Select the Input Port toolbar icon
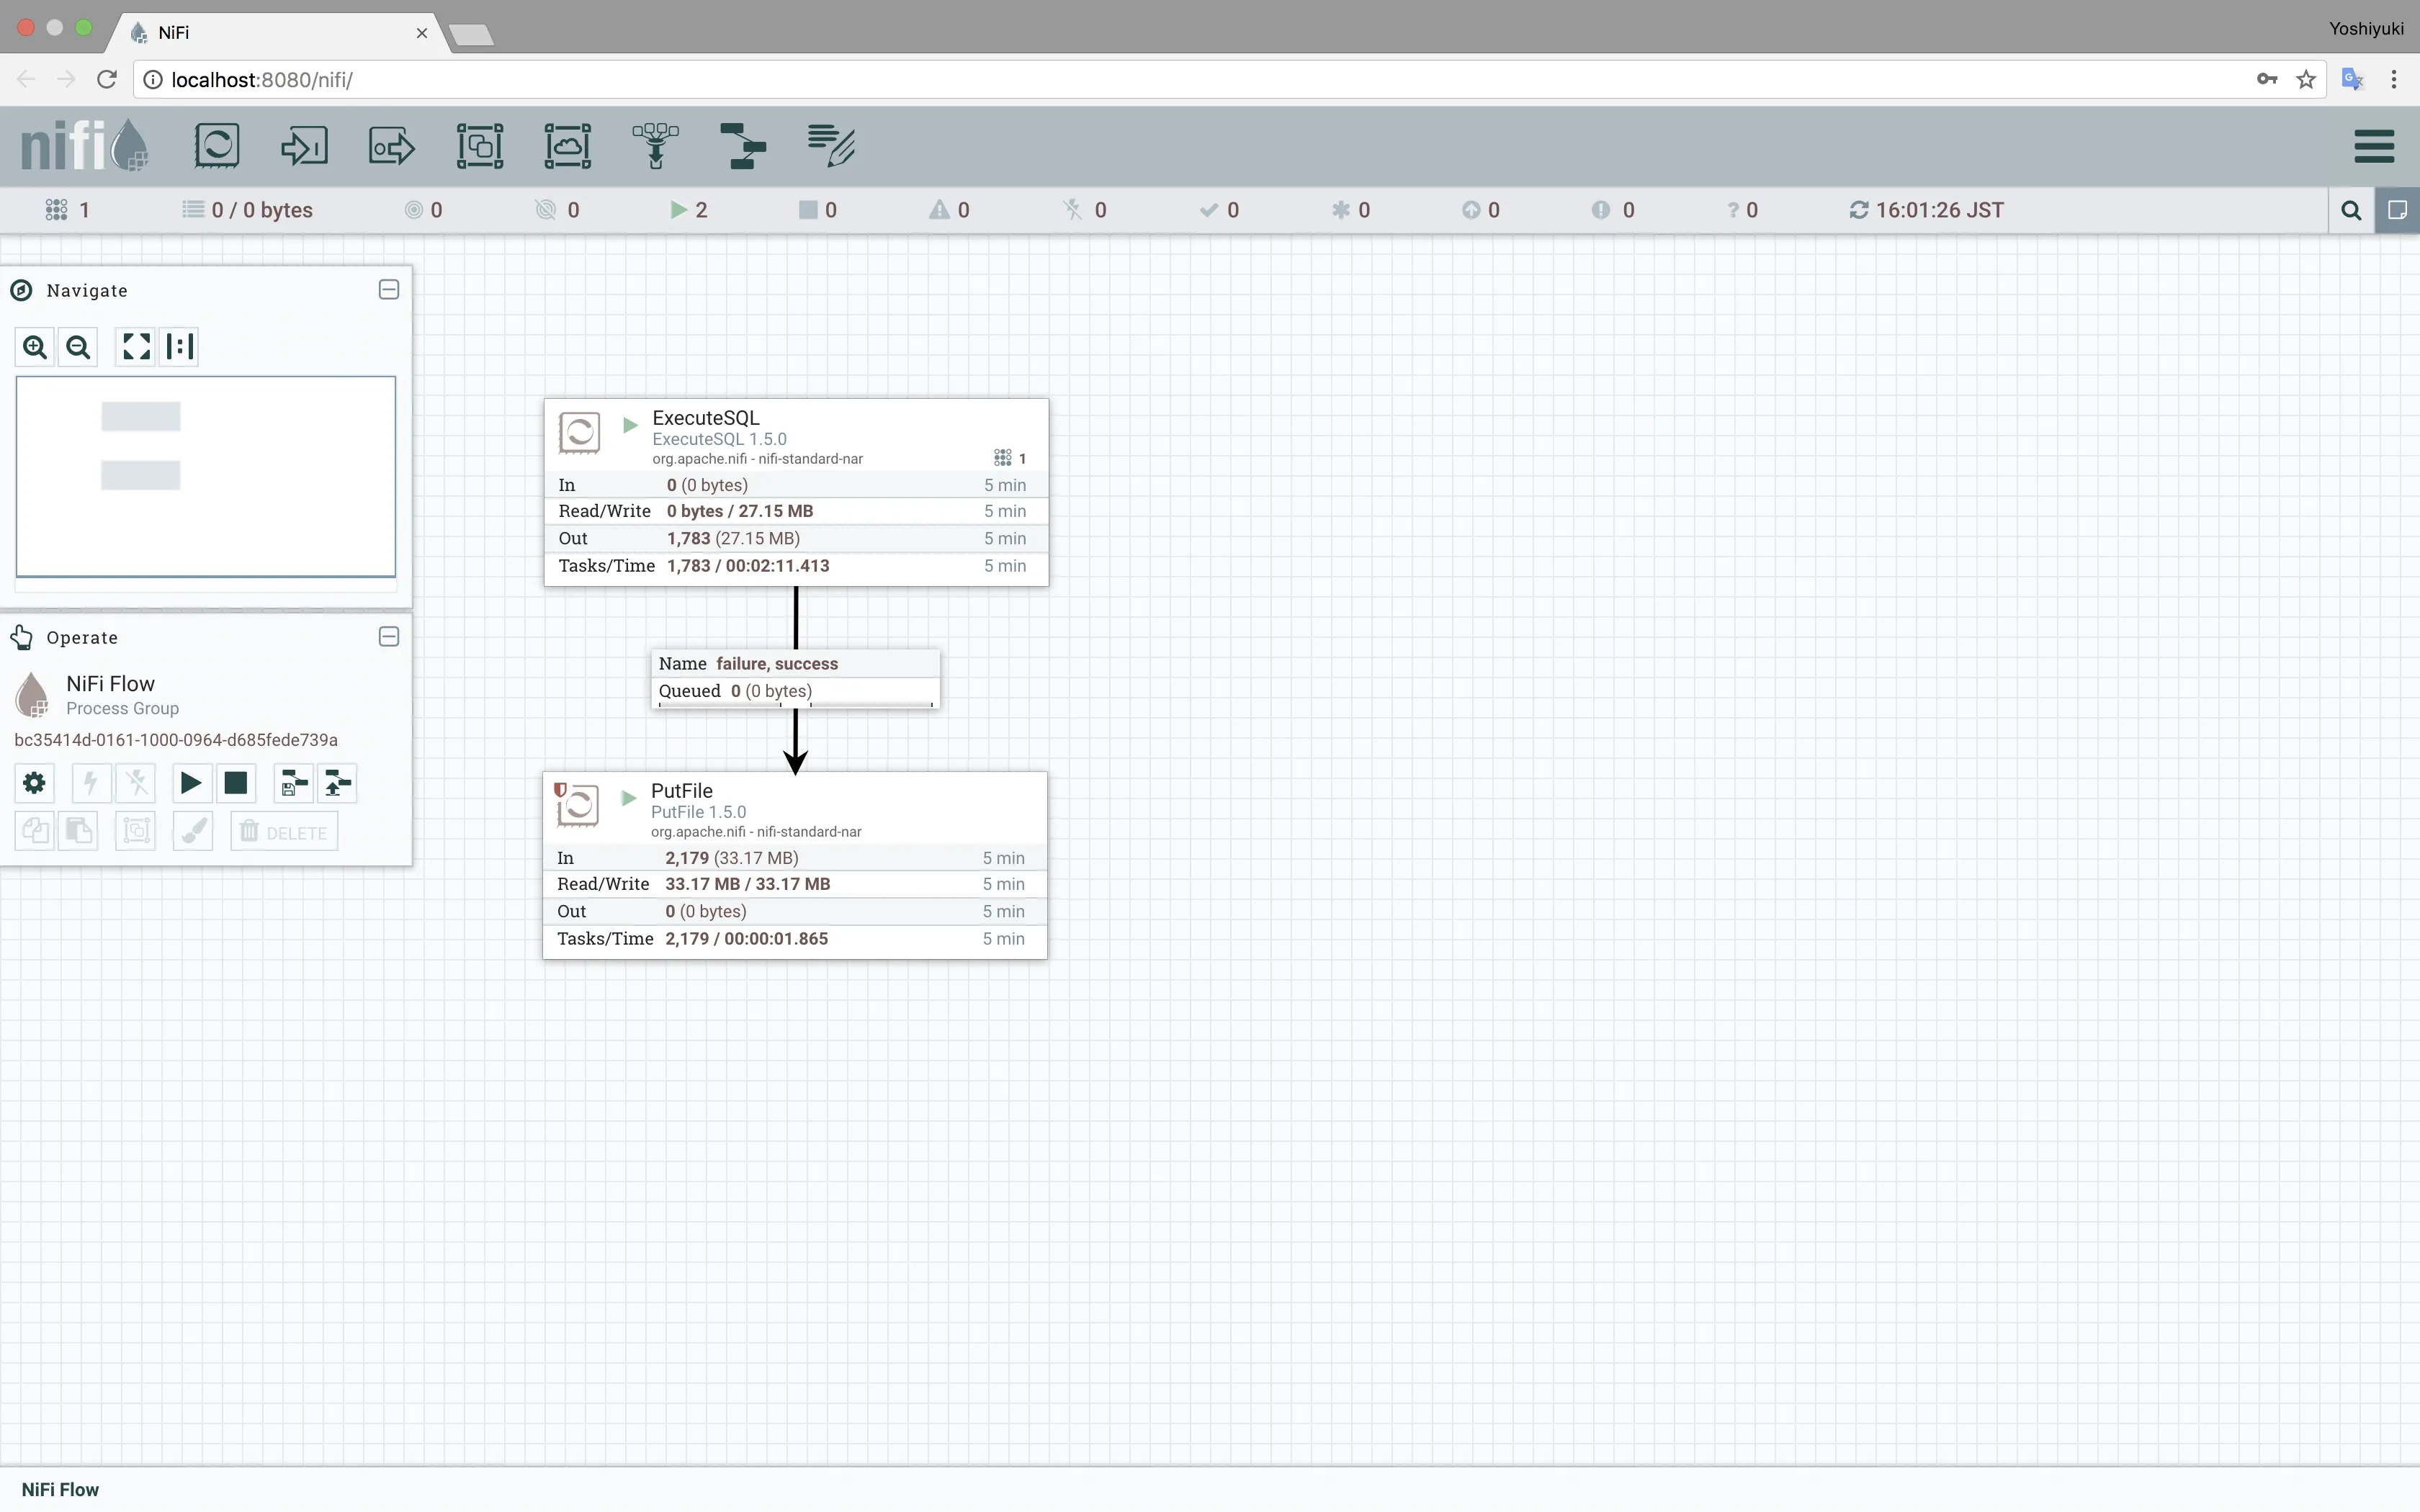The image size is (2420, 1512). coord(304,146)
